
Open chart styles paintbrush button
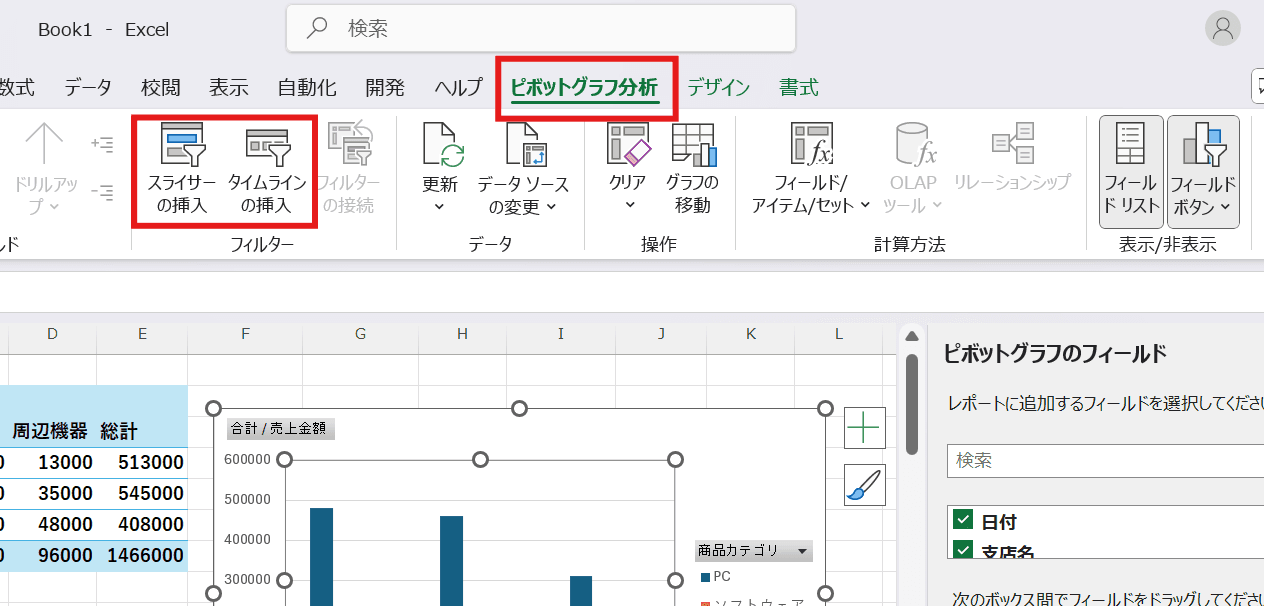tap(864, 485)
